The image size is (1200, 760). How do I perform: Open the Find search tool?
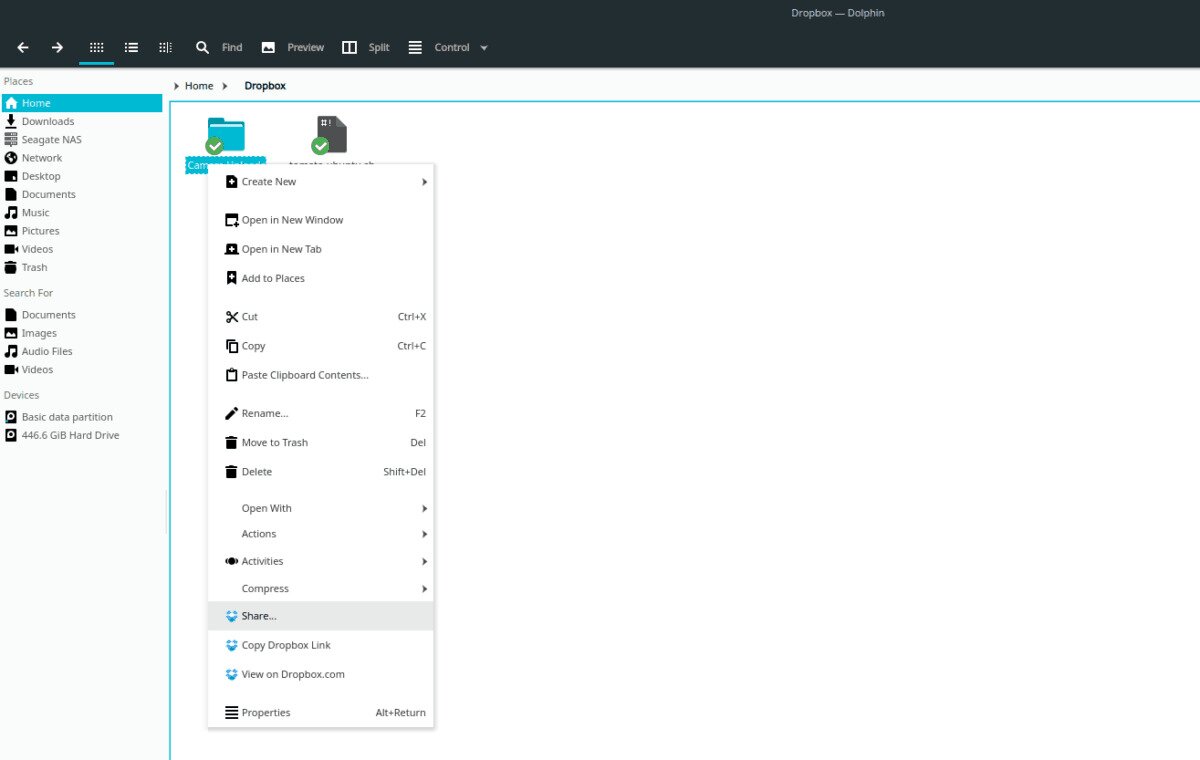(x=219, y=47)
